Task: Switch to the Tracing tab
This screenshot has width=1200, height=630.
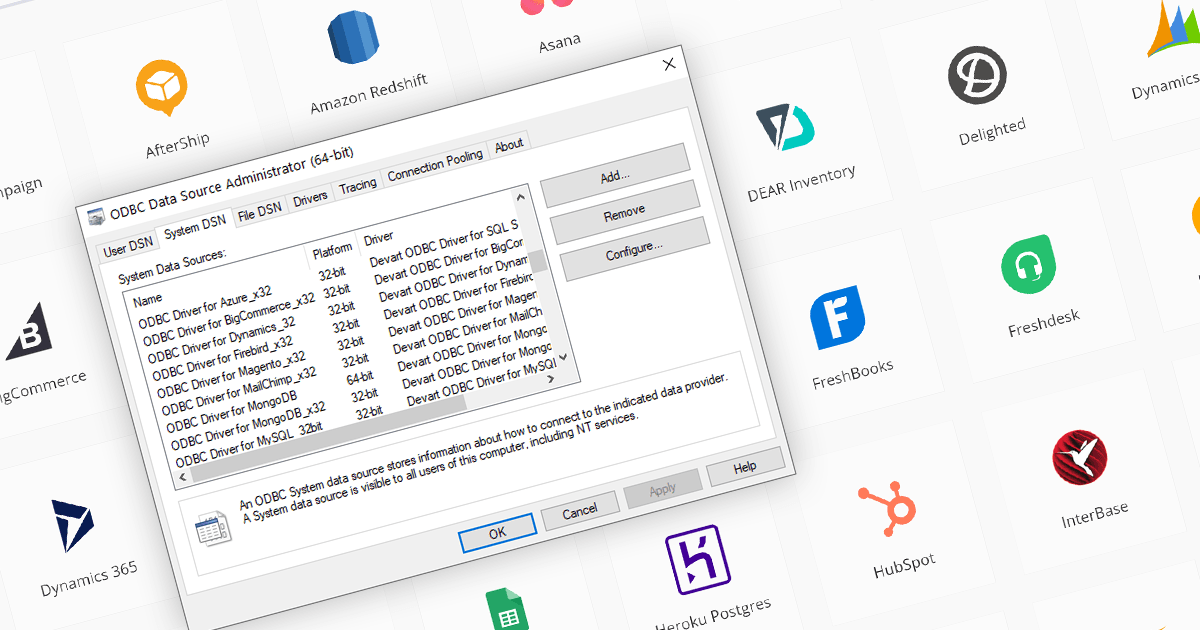Action: coord(358,185)
